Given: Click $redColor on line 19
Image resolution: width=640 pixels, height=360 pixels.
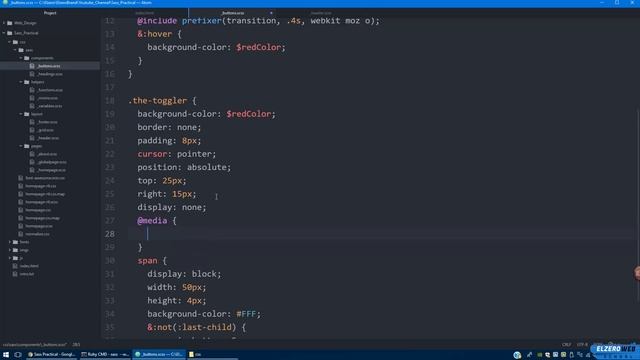Looking at the screenshot, I should click(249, 114).
